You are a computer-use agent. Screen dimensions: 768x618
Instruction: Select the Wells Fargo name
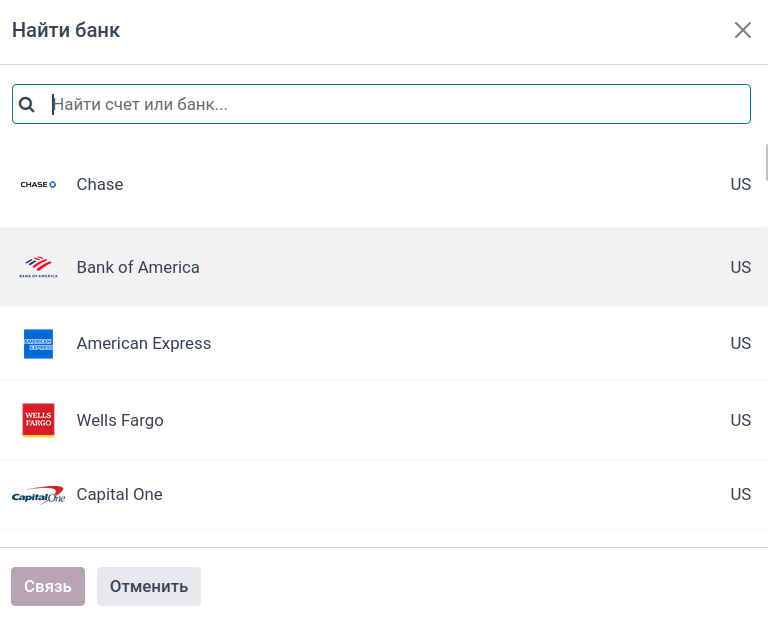(120, 420)
